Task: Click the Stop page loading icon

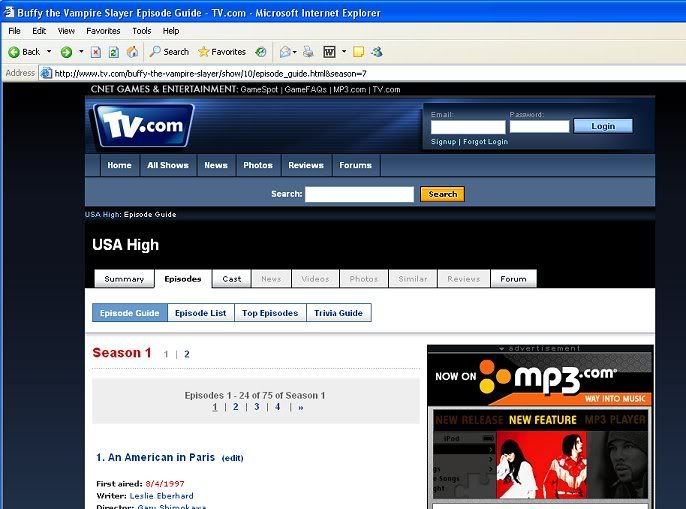Action: (x=96, y=52)
